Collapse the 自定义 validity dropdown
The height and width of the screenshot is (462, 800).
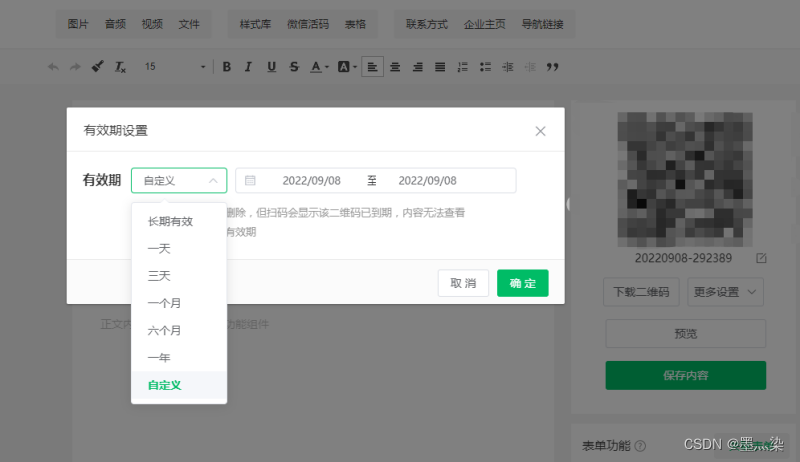pyautogui.click(x=179, y=181)
